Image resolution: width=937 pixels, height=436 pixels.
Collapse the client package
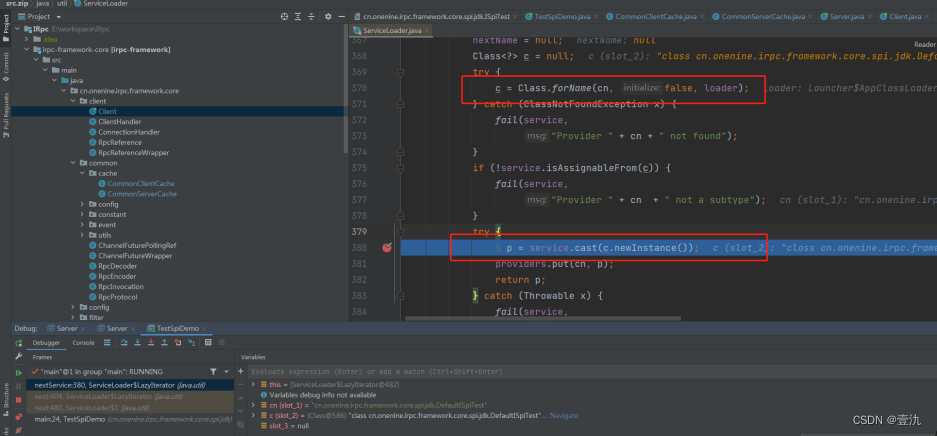coord(73,101)
